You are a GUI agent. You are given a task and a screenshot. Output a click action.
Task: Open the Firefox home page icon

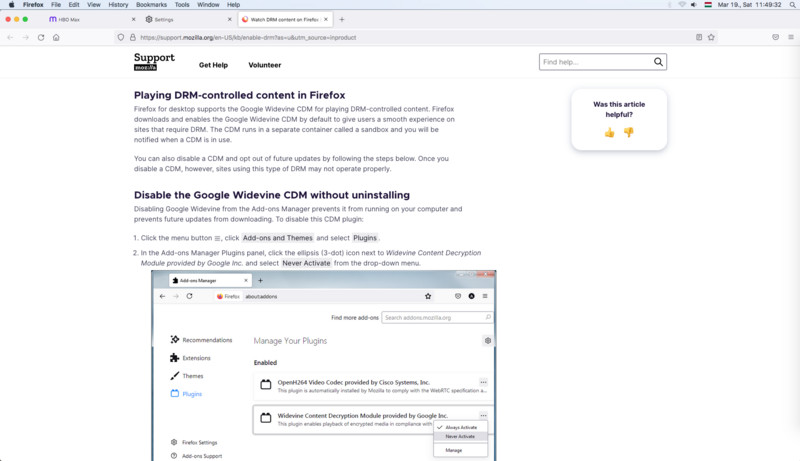point(56,37)
